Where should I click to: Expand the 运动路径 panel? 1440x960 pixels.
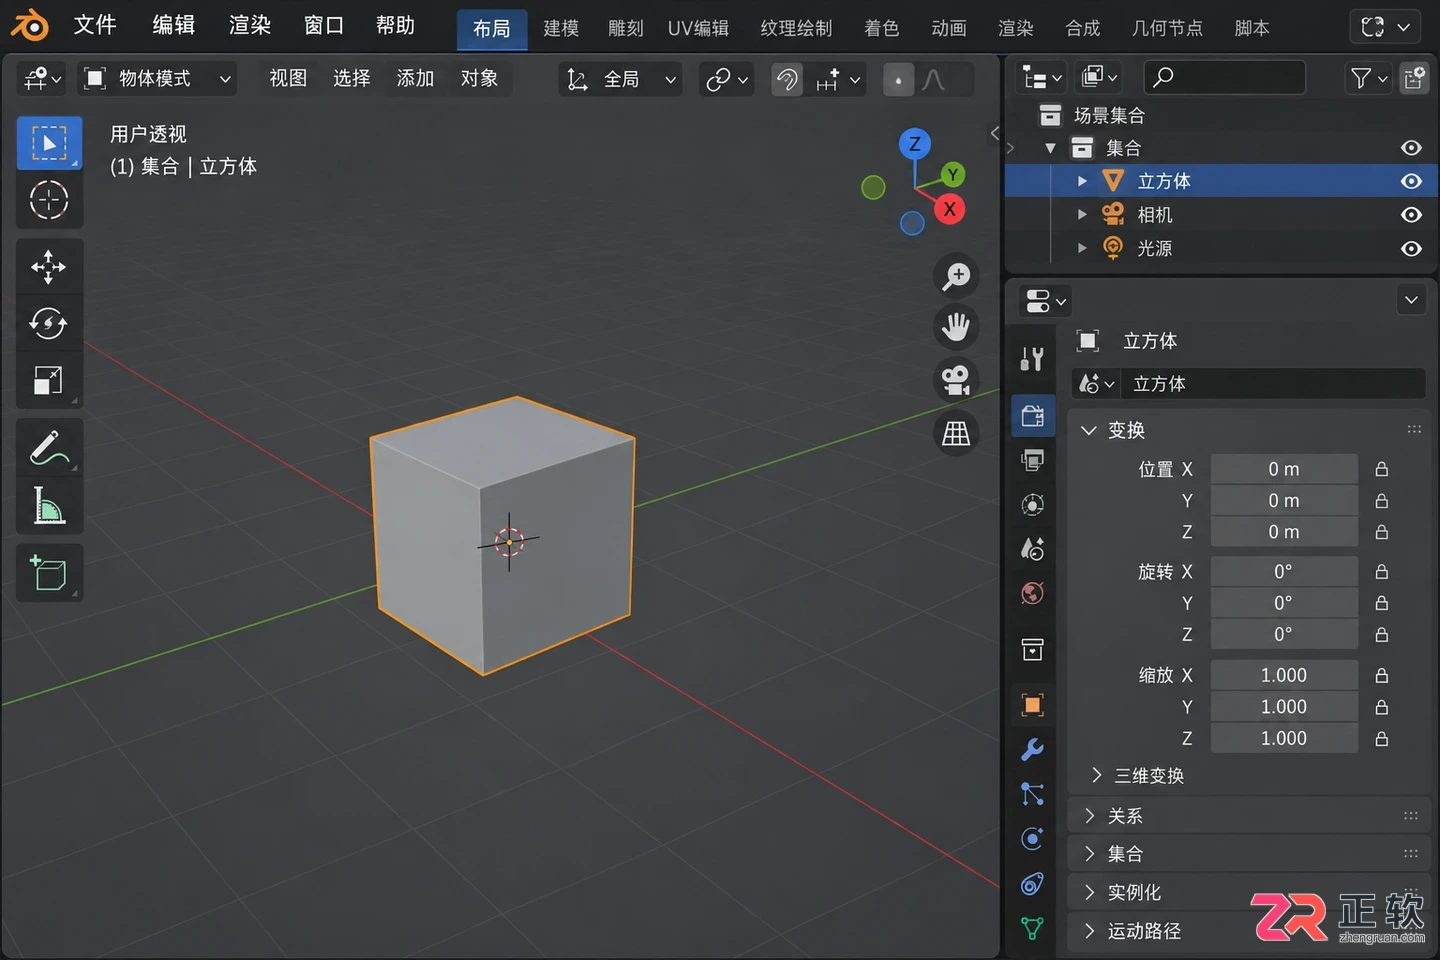[1250, 931]
